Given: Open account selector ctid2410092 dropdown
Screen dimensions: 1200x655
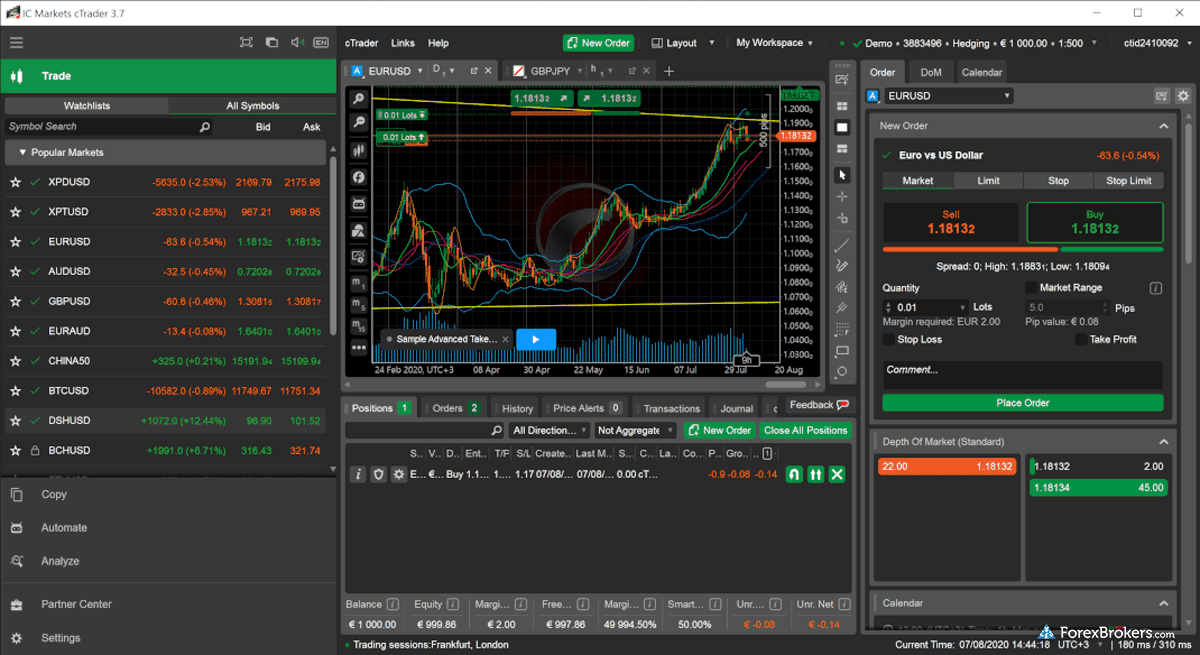Looking at the screenshot, I should [x=1157, y=43].
